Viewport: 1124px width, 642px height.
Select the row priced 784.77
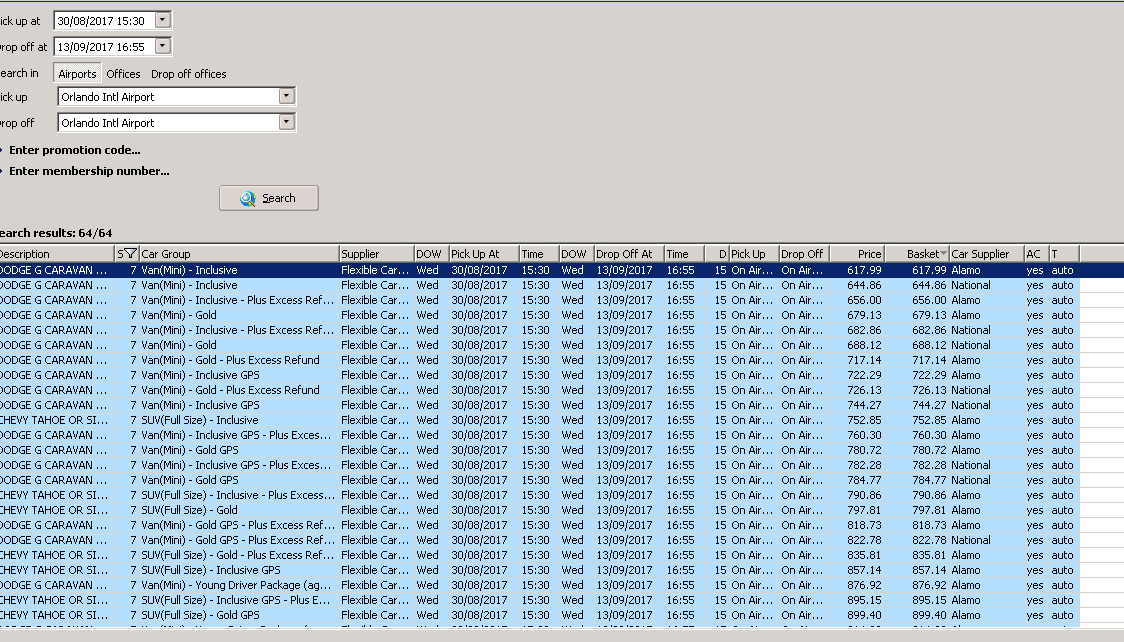(540, 481)
